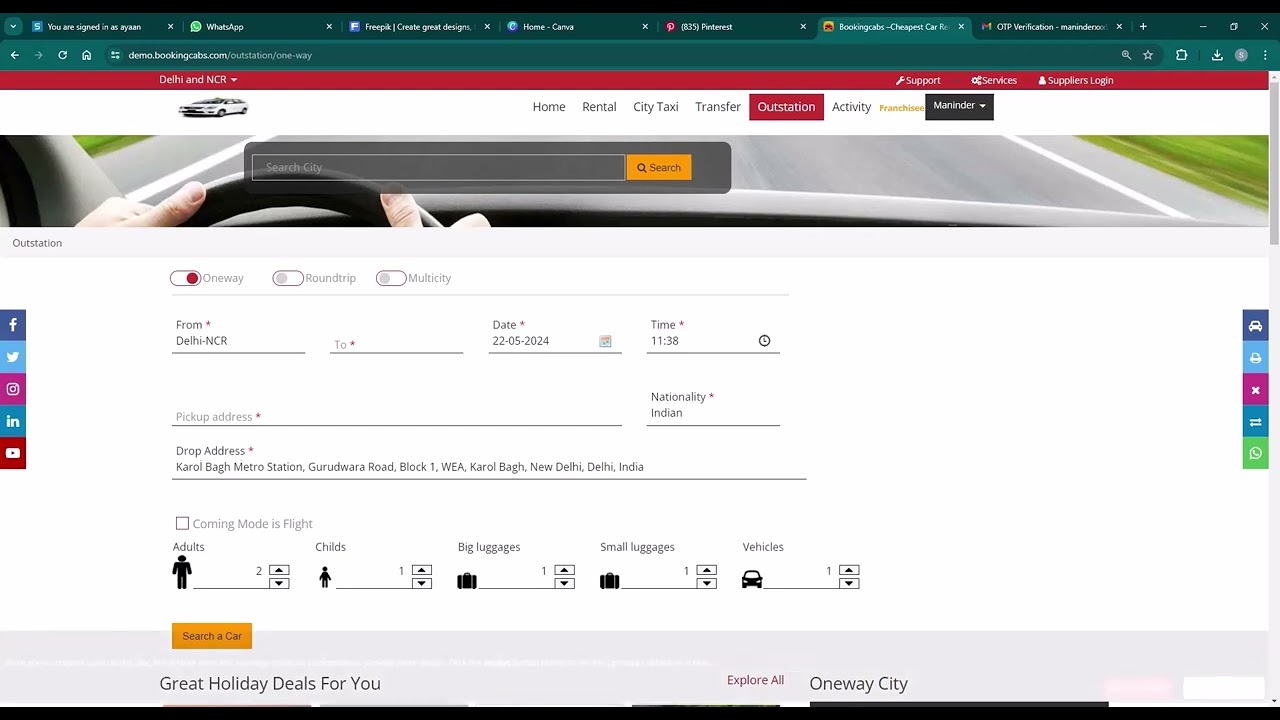View site information icon in address bar
The height and width of the screenshot is (720, 1280).
pos(115,55)
